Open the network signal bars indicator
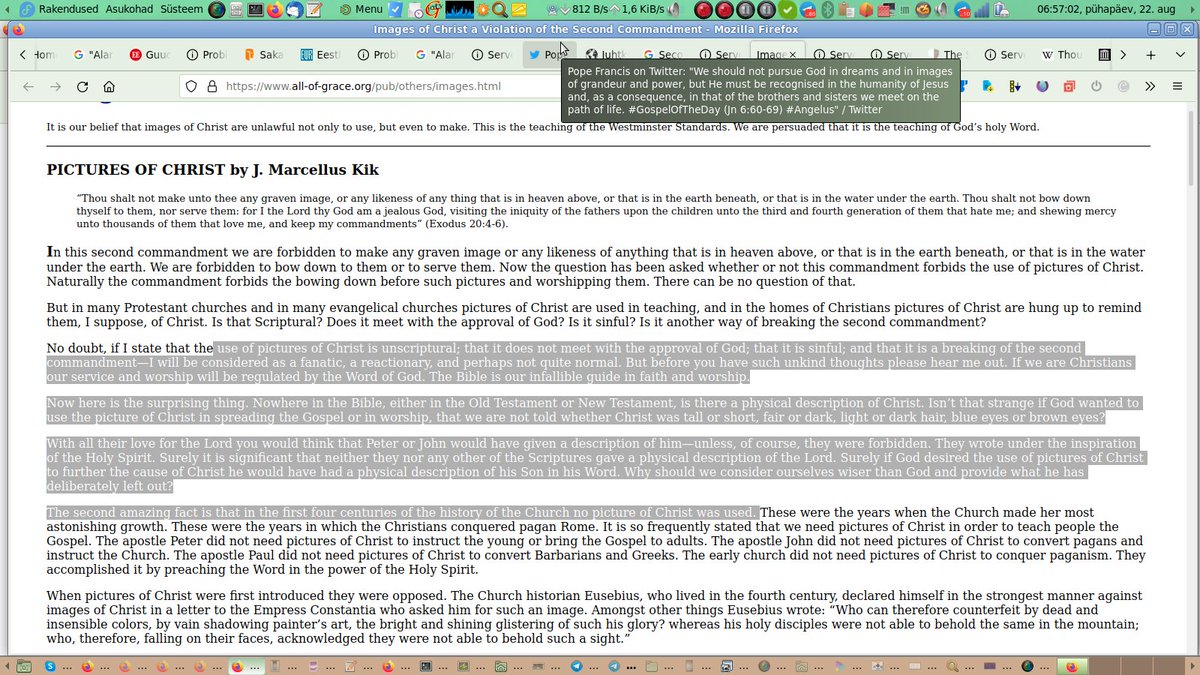 coord(983,9)
